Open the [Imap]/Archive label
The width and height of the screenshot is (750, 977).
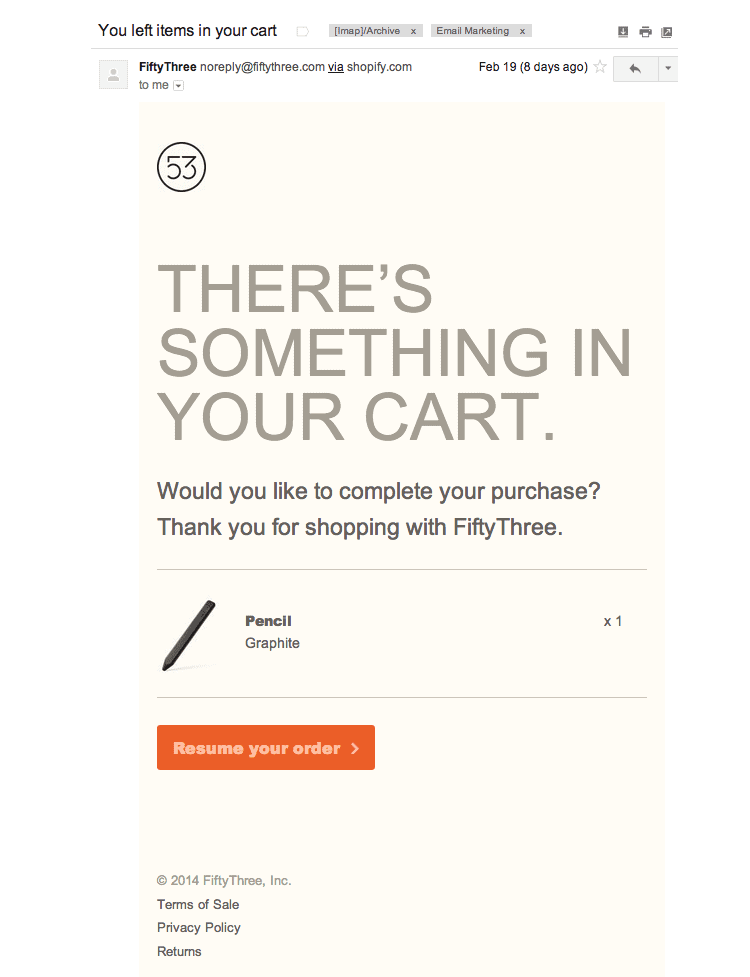[x=367, y=31]
